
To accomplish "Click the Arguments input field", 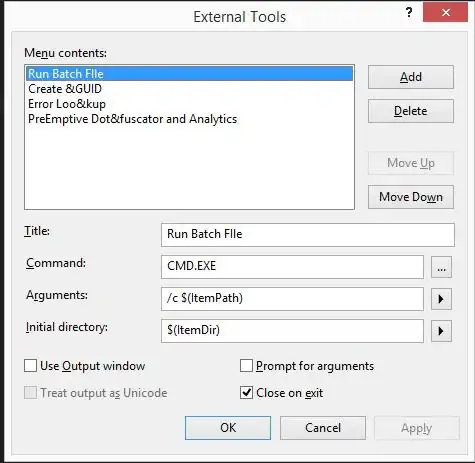I will [292, 299].
